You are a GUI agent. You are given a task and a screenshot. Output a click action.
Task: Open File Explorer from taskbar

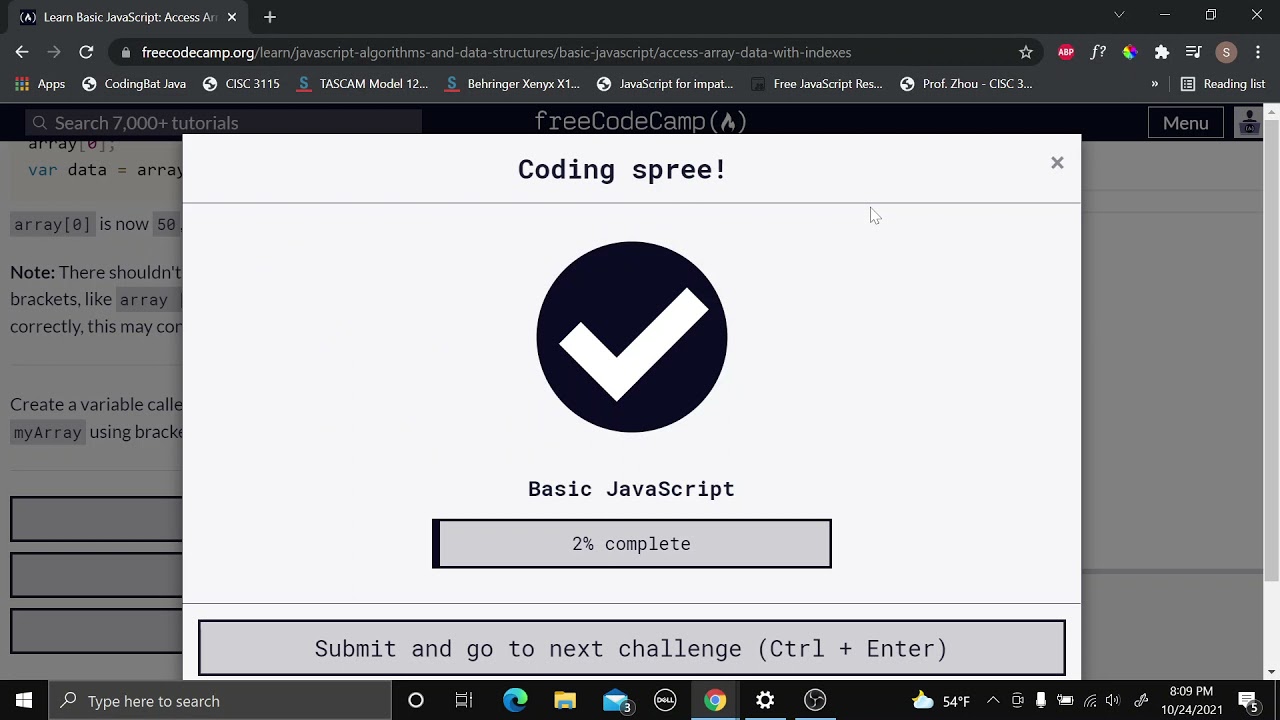coord(565,700)
